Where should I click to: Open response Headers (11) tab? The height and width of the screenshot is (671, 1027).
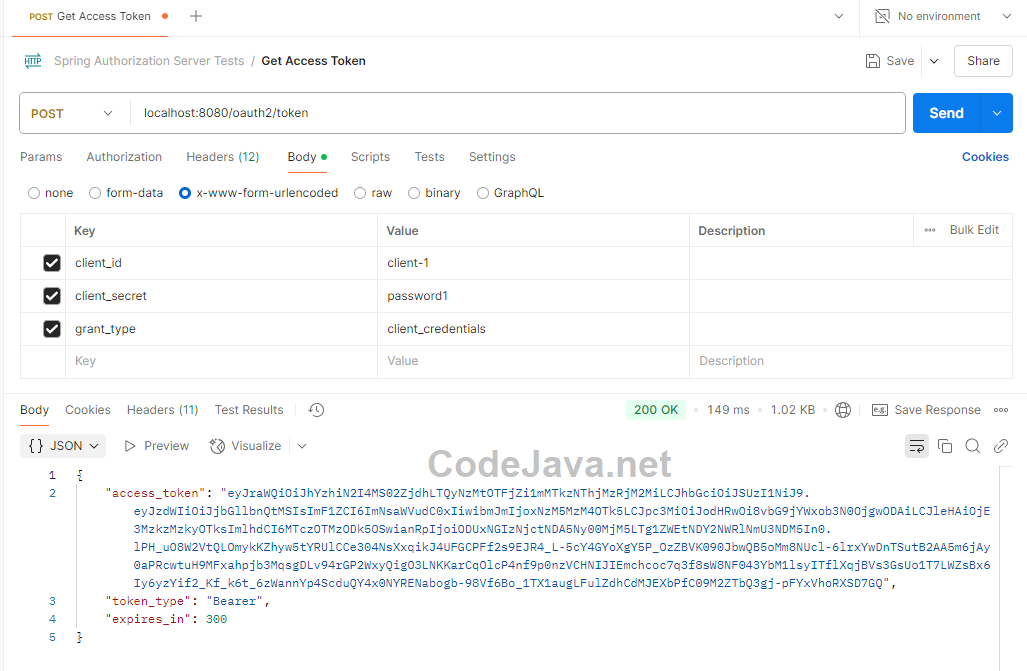pyautogui.click(x=162, y=410)
